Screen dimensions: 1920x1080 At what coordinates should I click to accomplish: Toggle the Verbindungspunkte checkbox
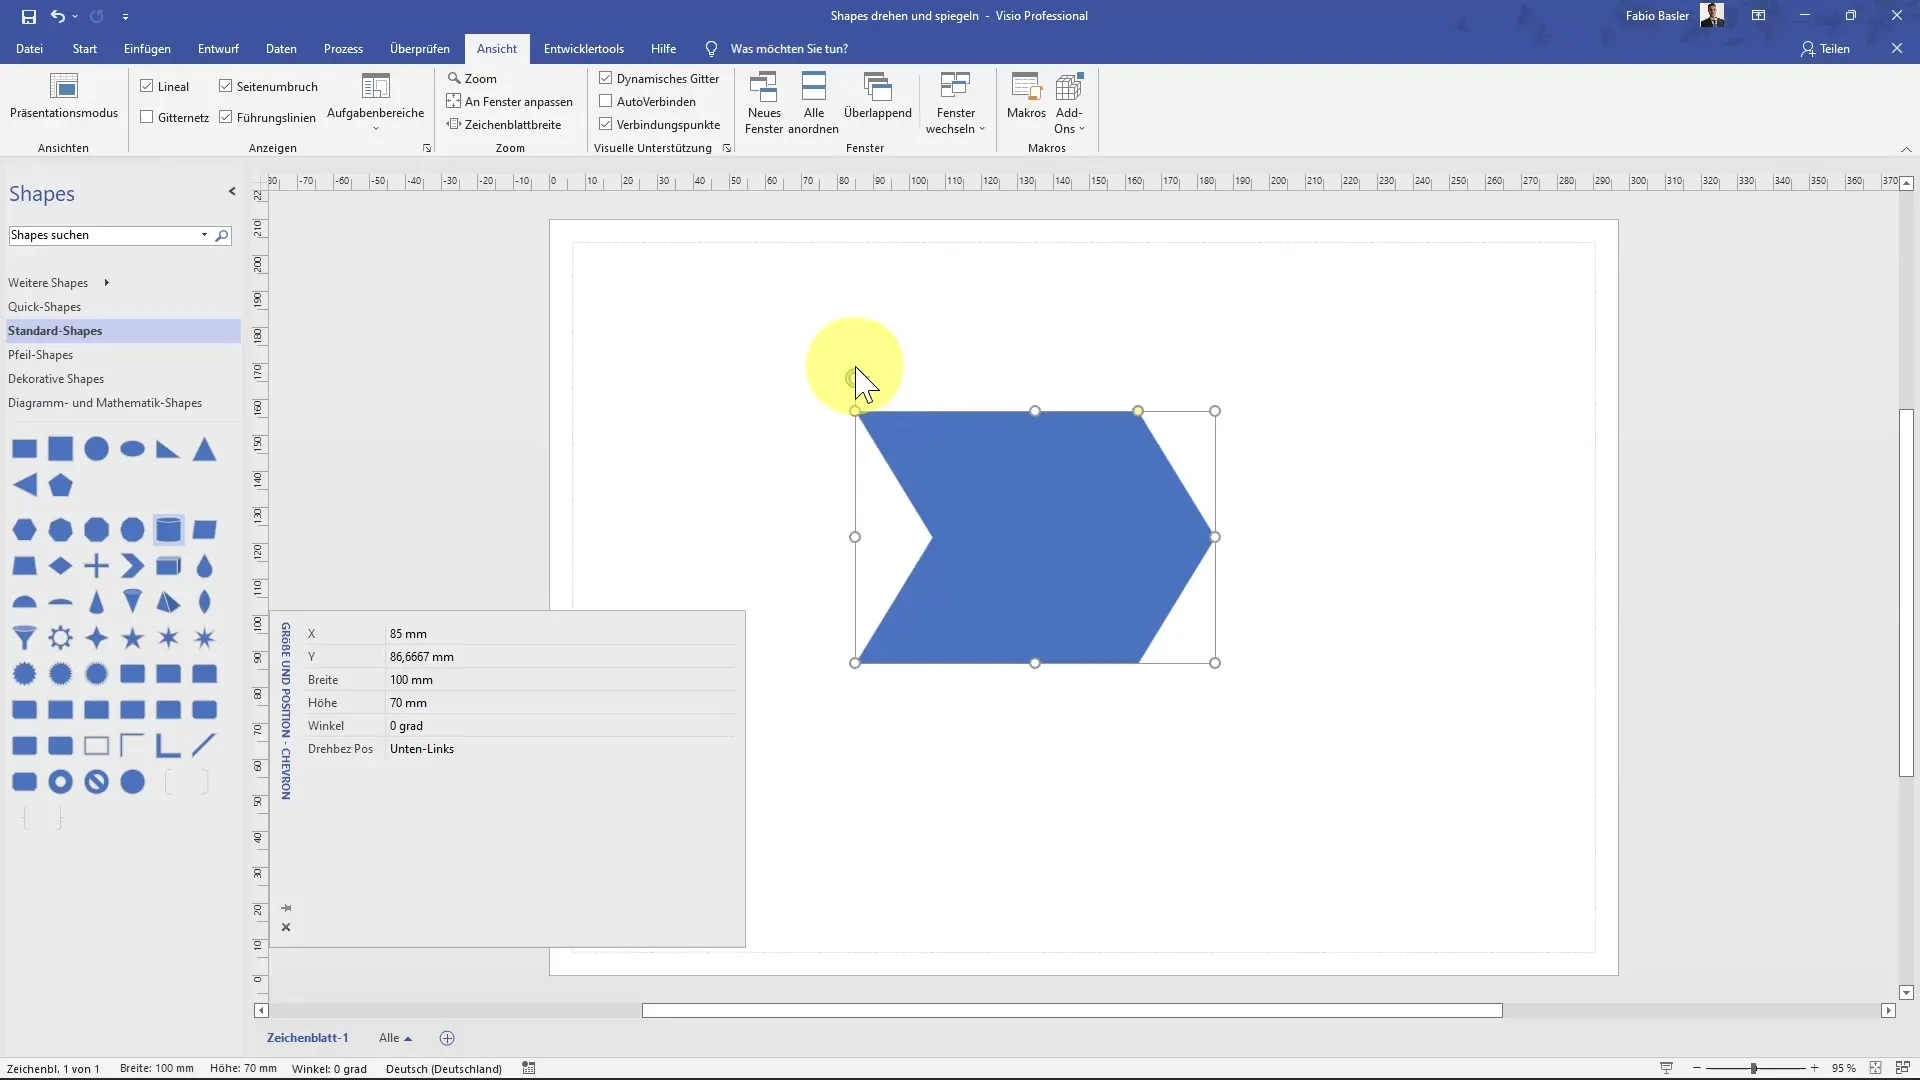point(606,124)
